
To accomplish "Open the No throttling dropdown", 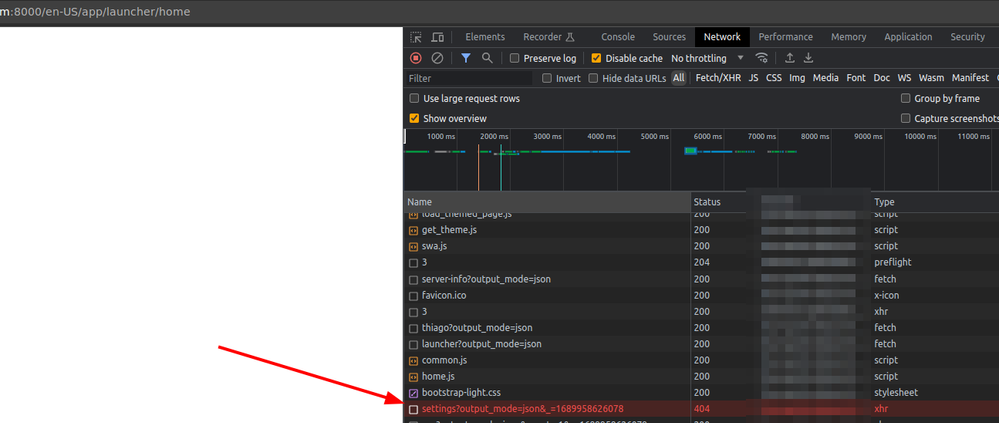I will (707, 58).
